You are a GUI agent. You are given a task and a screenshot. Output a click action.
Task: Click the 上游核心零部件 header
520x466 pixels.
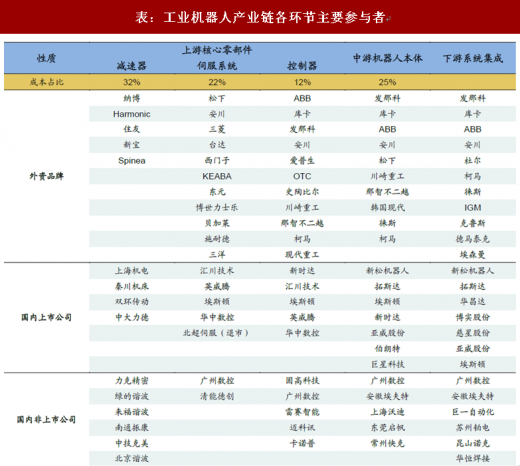tap(217, 50)
